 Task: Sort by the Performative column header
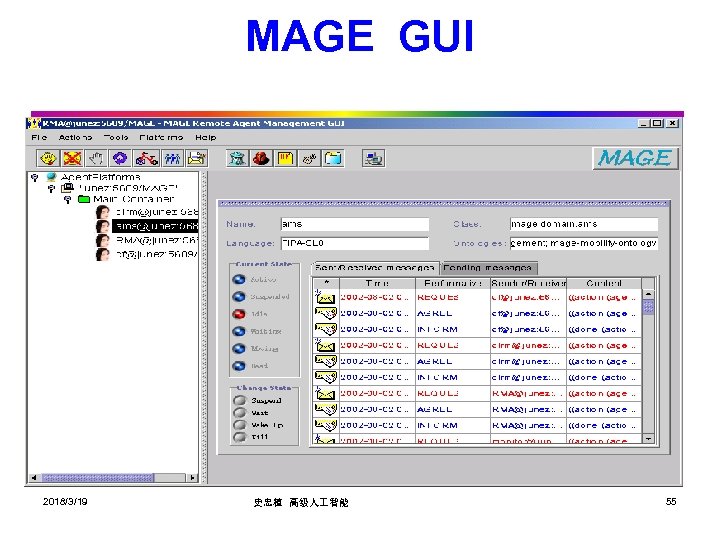(x=452, y=283)
